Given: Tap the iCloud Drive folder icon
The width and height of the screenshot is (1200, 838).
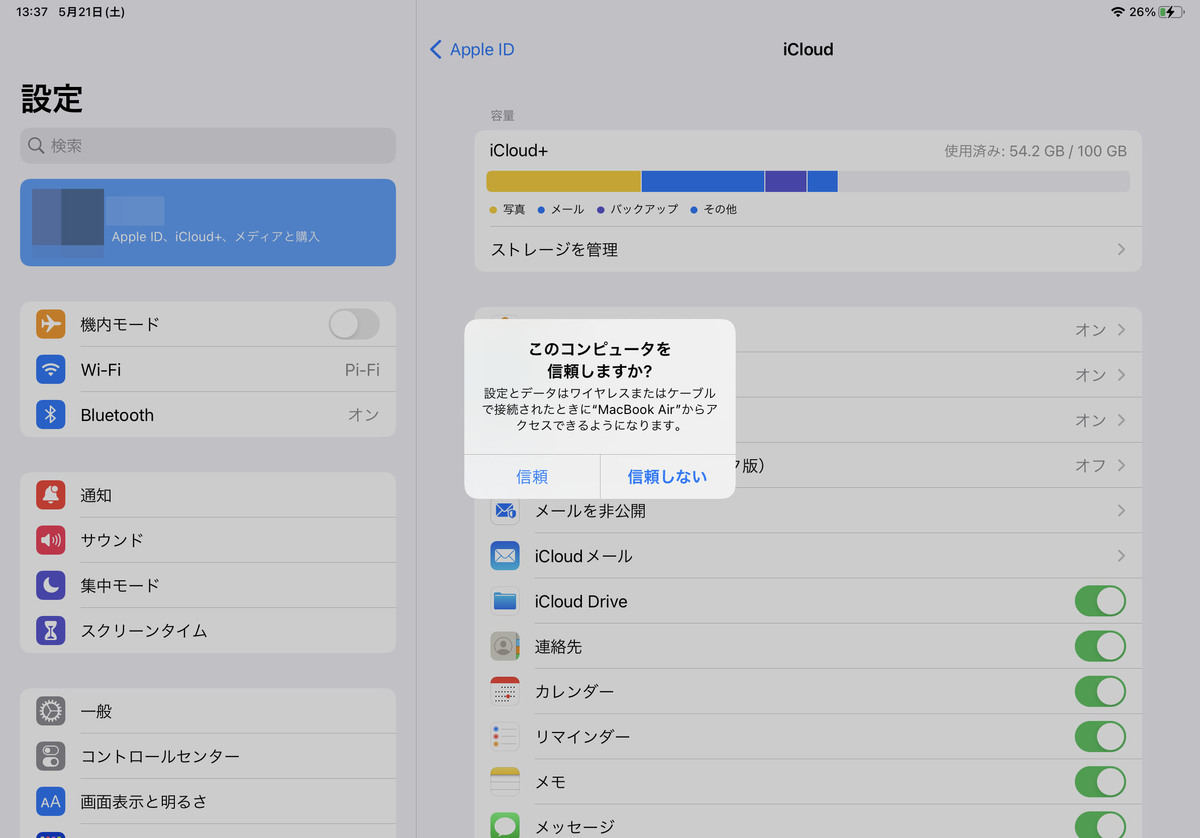Looking at the screenshot, I should (505, 601).
